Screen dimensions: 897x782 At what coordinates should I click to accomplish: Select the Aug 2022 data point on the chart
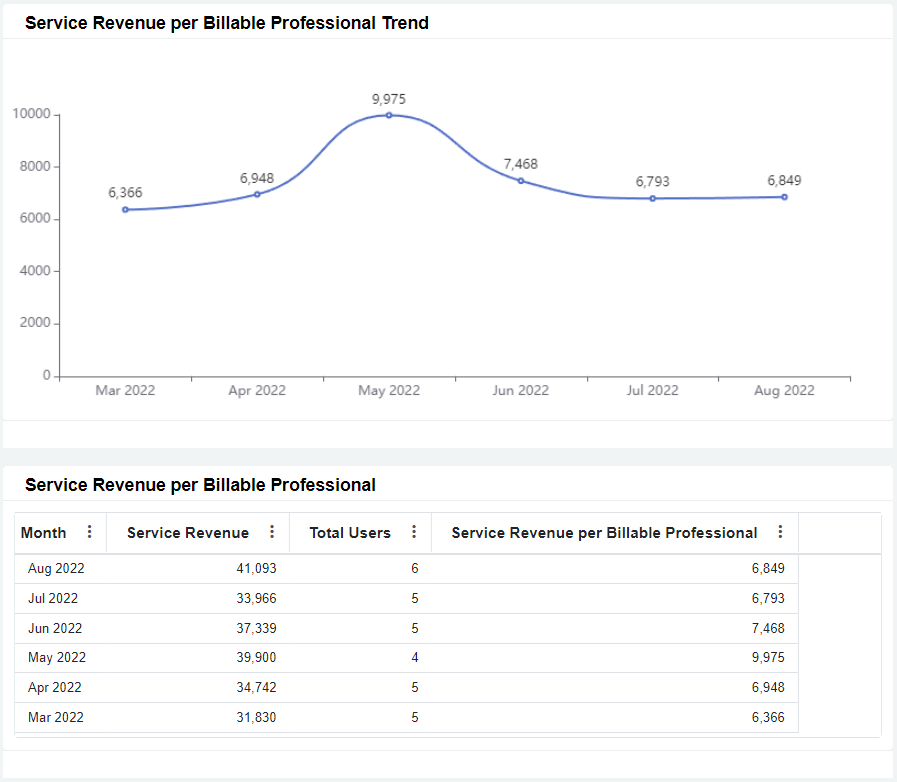click(785, 196)
